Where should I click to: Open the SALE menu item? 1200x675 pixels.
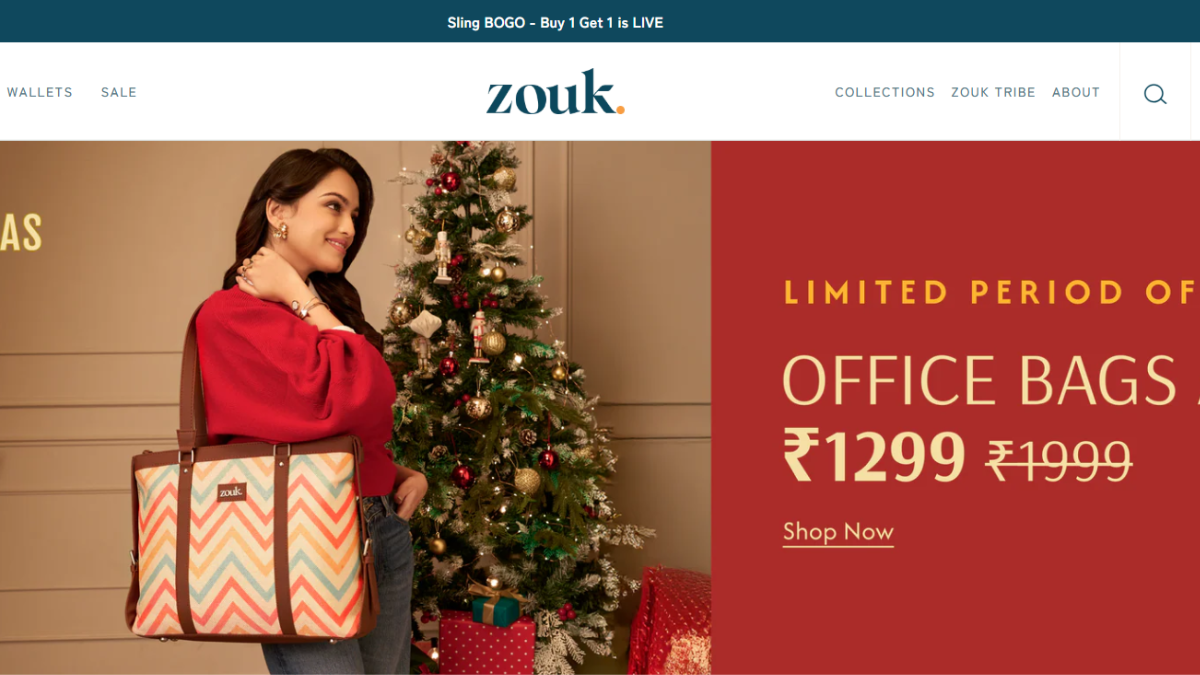[x=119, y=92]
